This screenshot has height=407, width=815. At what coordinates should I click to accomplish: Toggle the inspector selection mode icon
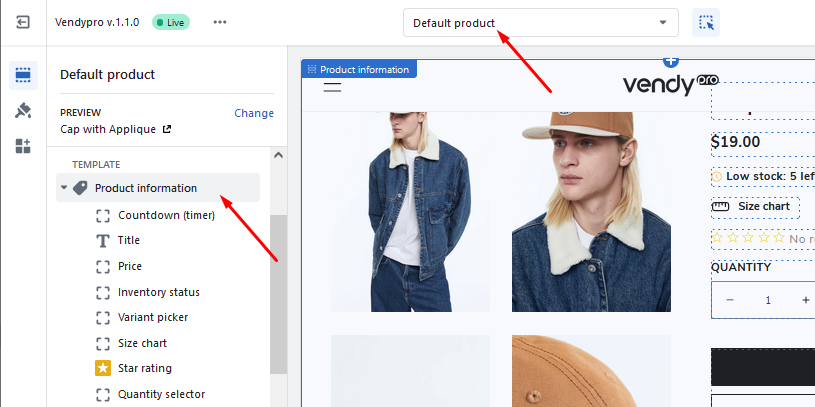(x=706, y=22)
